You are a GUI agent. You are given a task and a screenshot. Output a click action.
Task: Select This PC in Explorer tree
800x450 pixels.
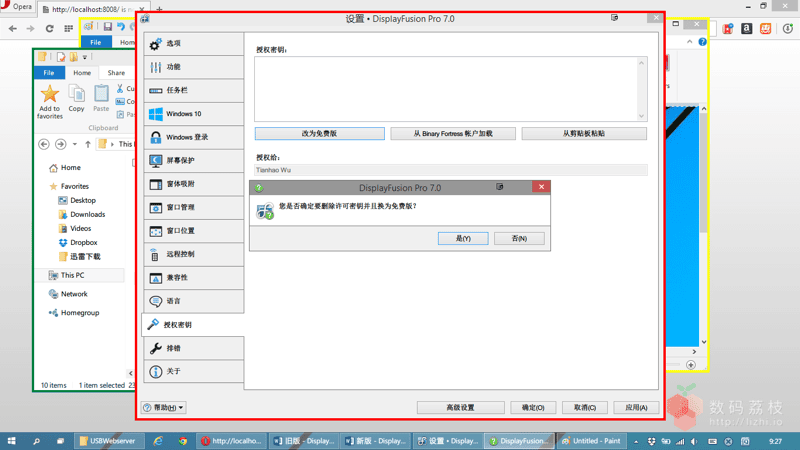pos(66,276)
